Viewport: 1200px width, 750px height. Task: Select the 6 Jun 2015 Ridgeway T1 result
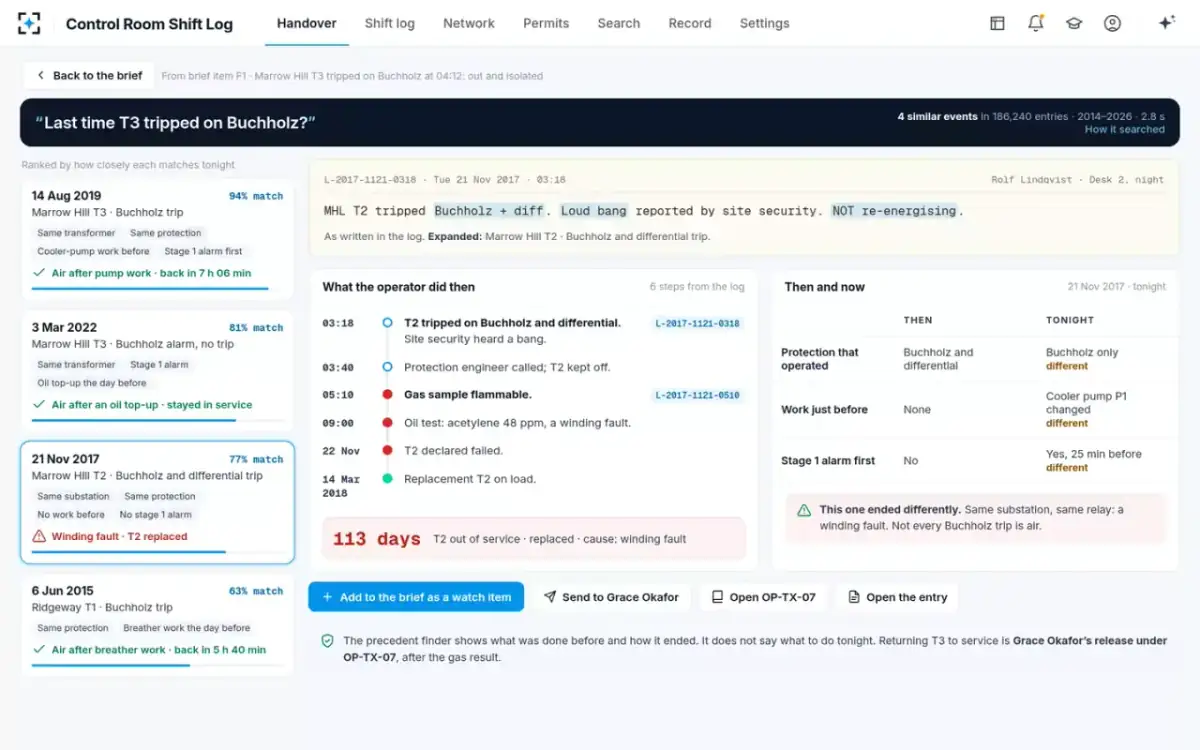point(157,627)
